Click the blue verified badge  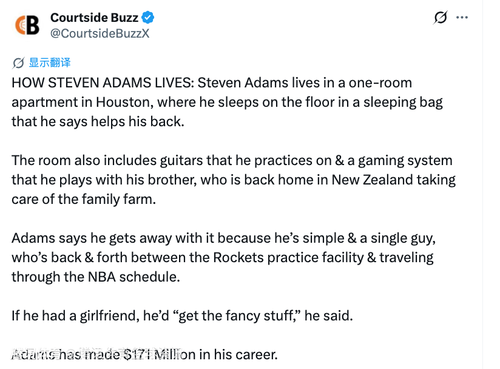point(148,17)
